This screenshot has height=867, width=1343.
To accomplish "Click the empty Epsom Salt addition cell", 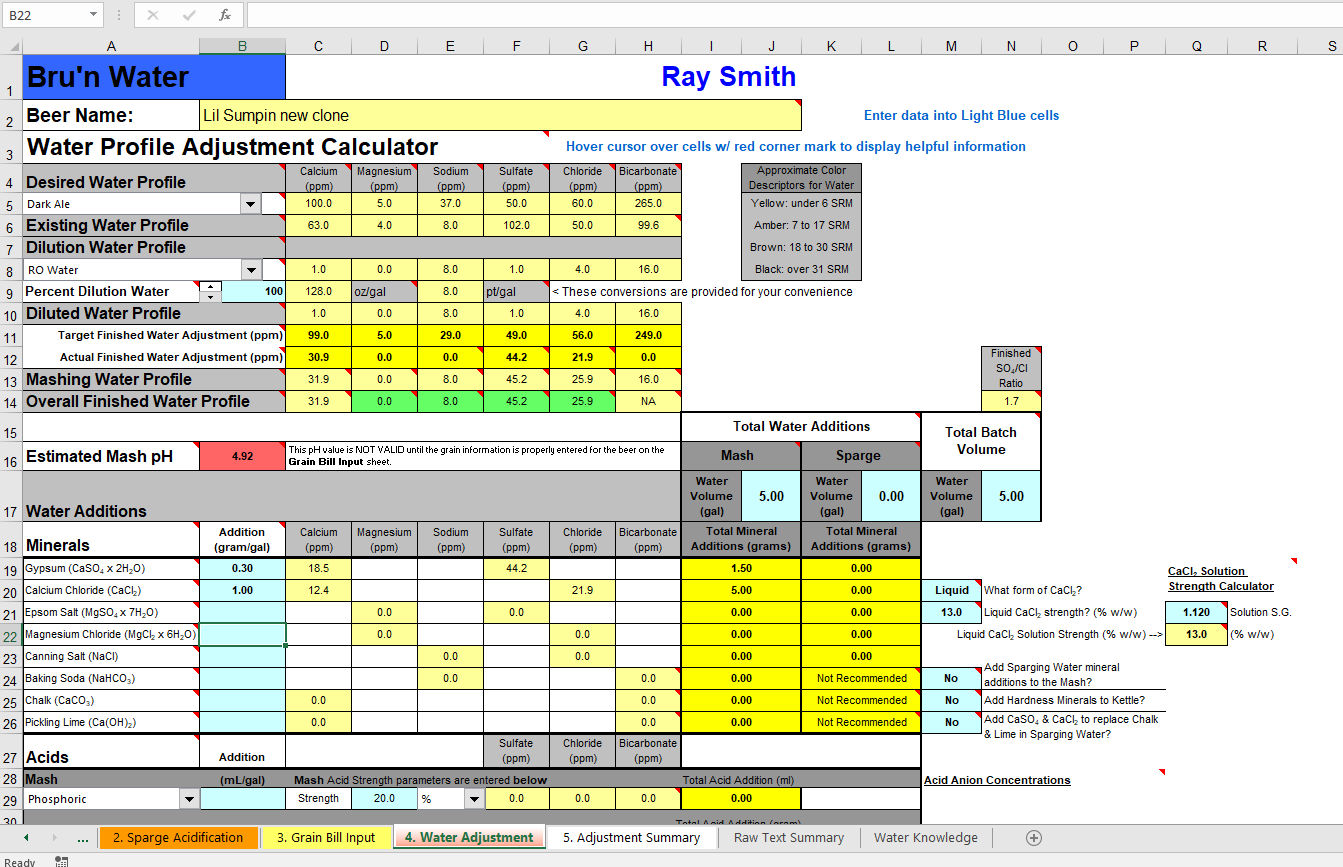I will pos(242,612).
